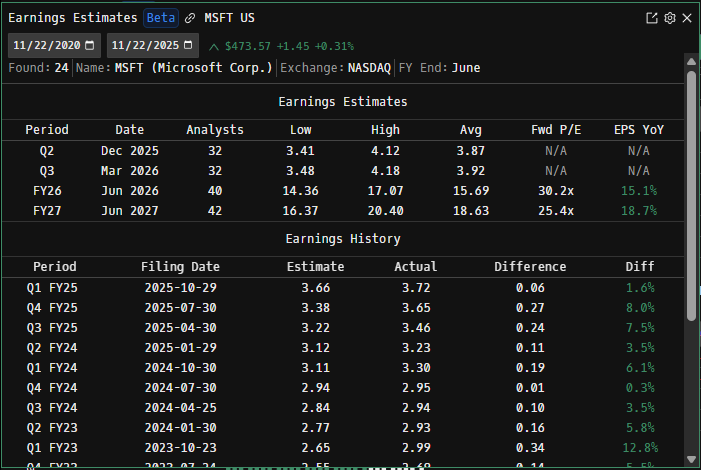Image resolution: width=701 pixels, height=470 pixels.
Task: Open the settings gear for Earnings Estimates
Action: click(x=670, y=18)
